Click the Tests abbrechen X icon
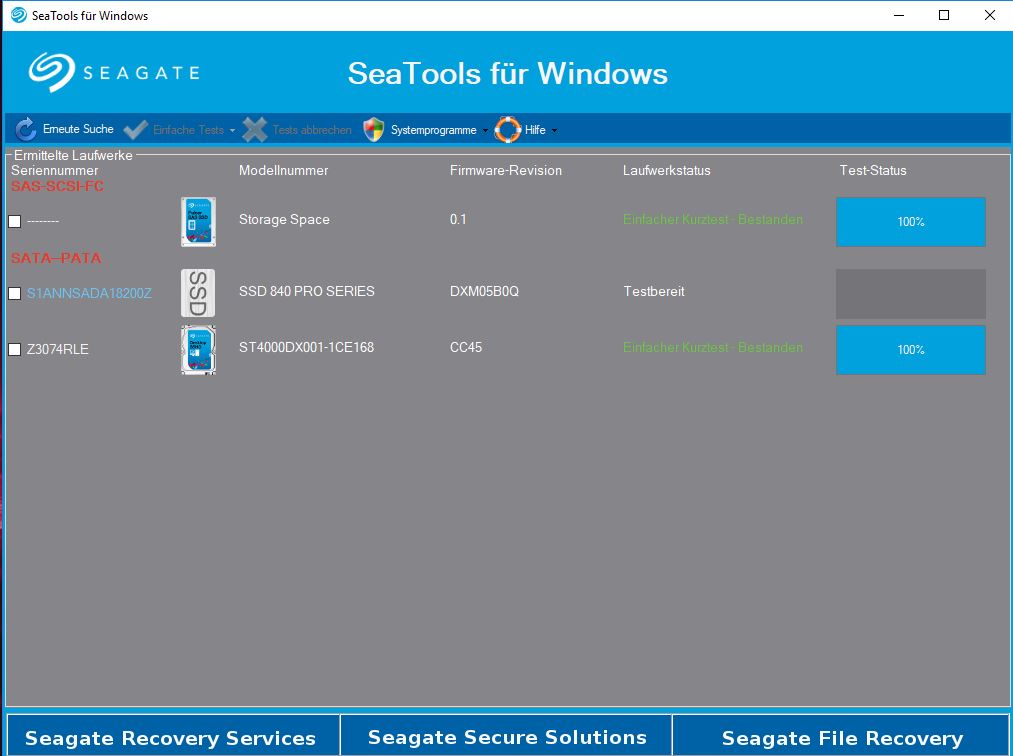 (x=255, y=129)
